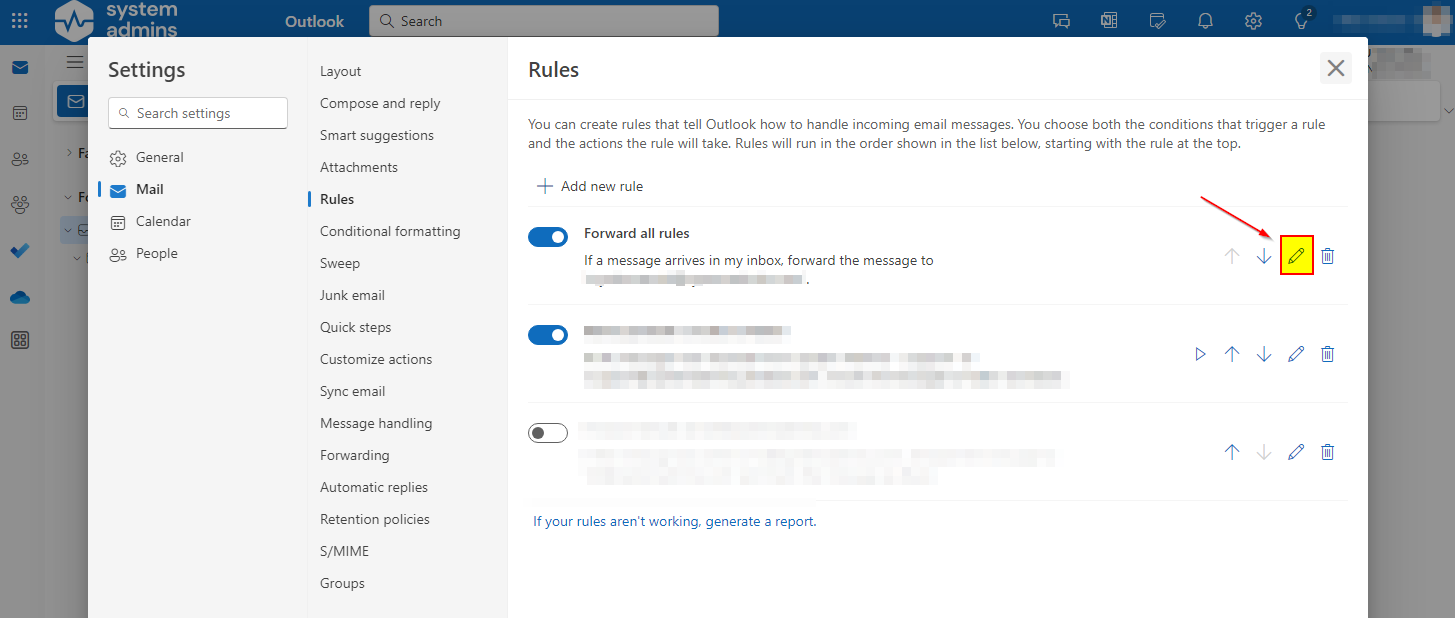Open the Tips lightbulb icon
The image size is (1455, 618).
(1301, 20)
